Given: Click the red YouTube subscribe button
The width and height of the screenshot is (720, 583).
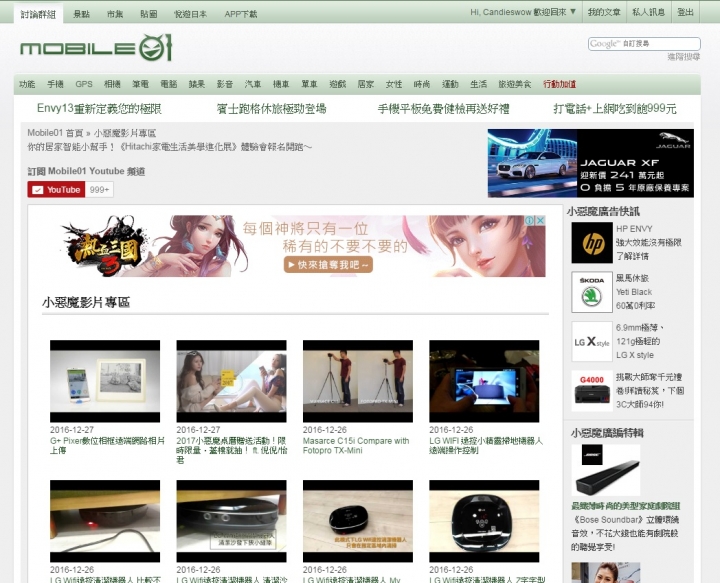Looking at the screenshot, I should click(56, 190).
